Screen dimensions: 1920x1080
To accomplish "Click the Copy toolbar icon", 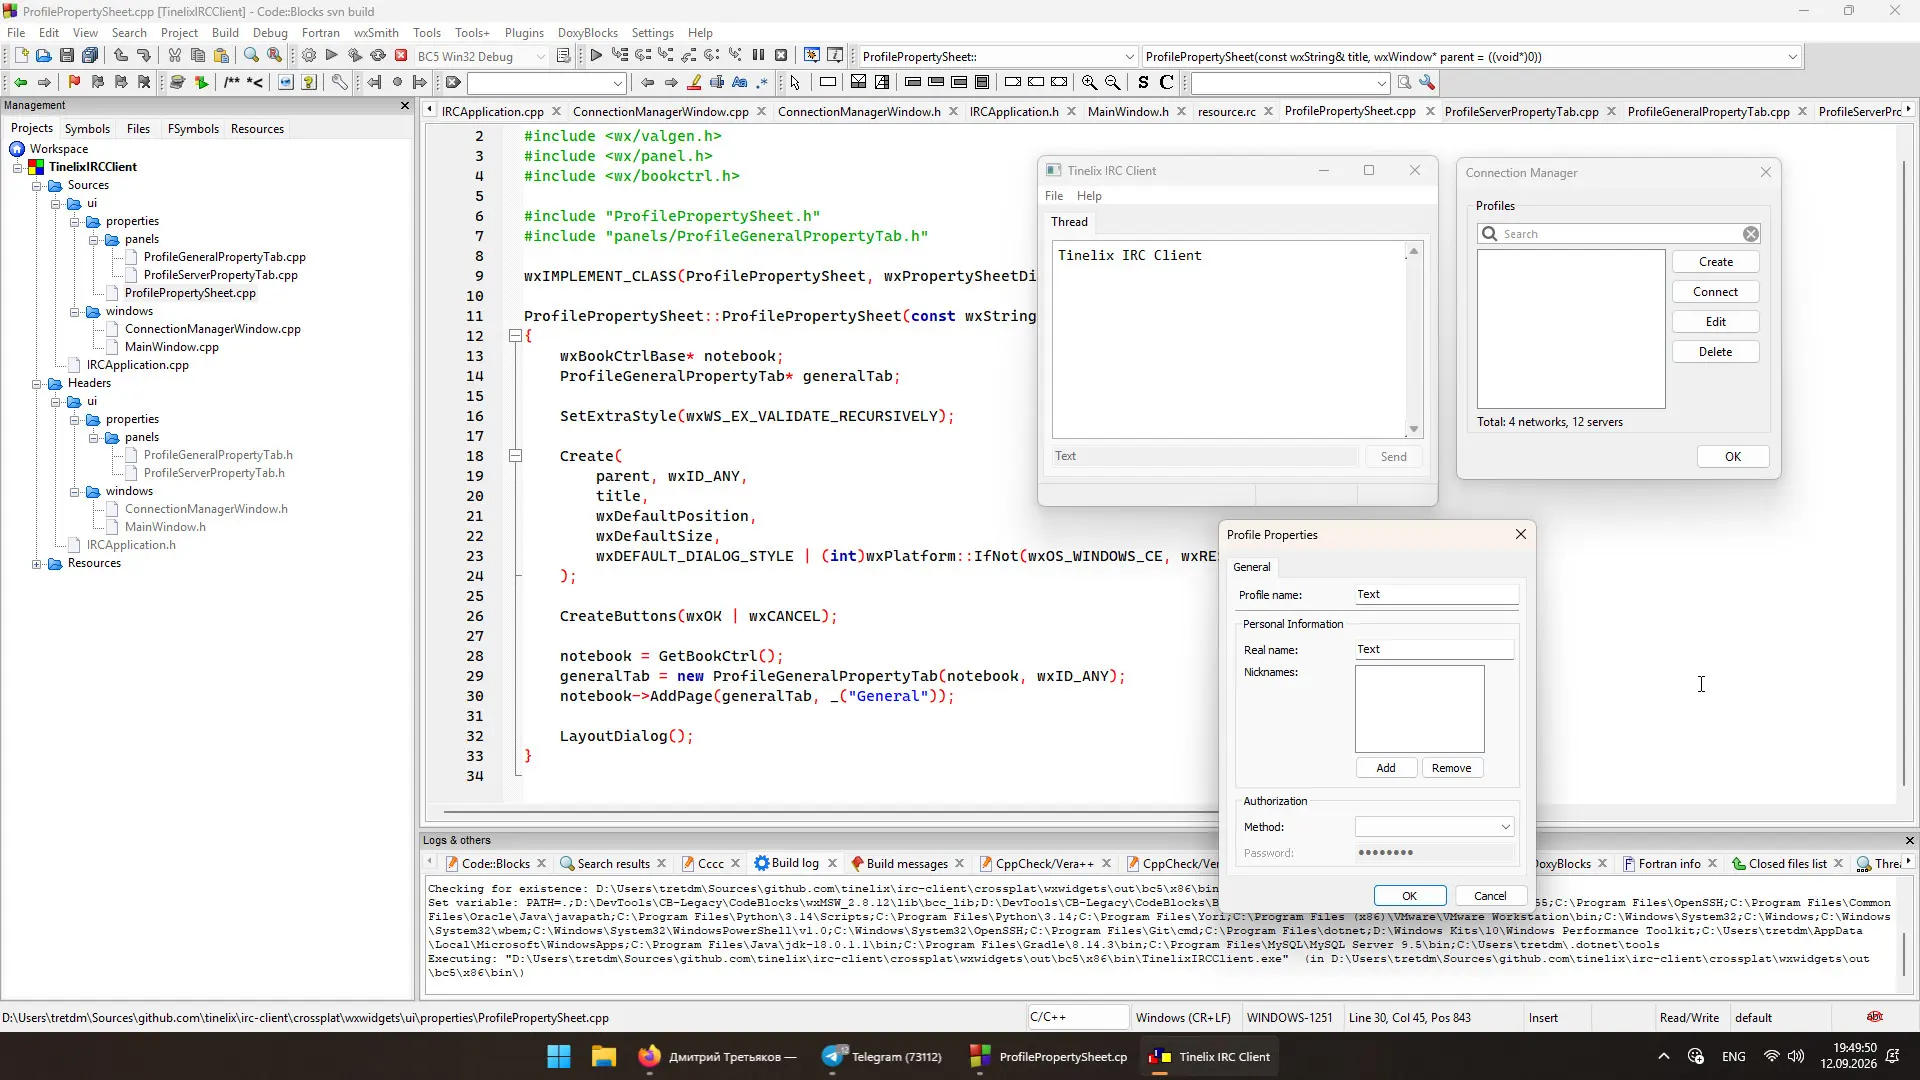I will (x=198, y=56).
